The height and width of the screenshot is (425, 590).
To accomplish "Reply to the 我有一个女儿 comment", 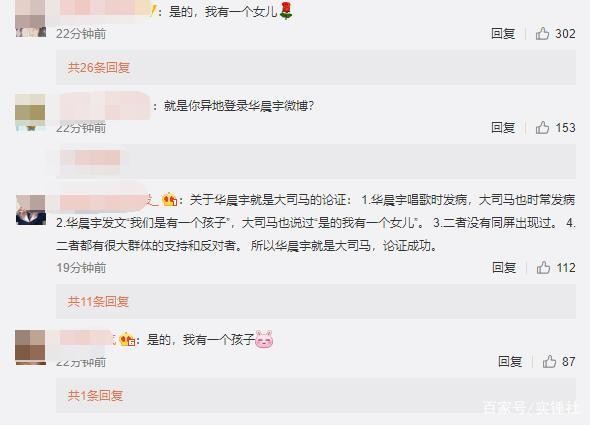I will (x=503, y=34).
